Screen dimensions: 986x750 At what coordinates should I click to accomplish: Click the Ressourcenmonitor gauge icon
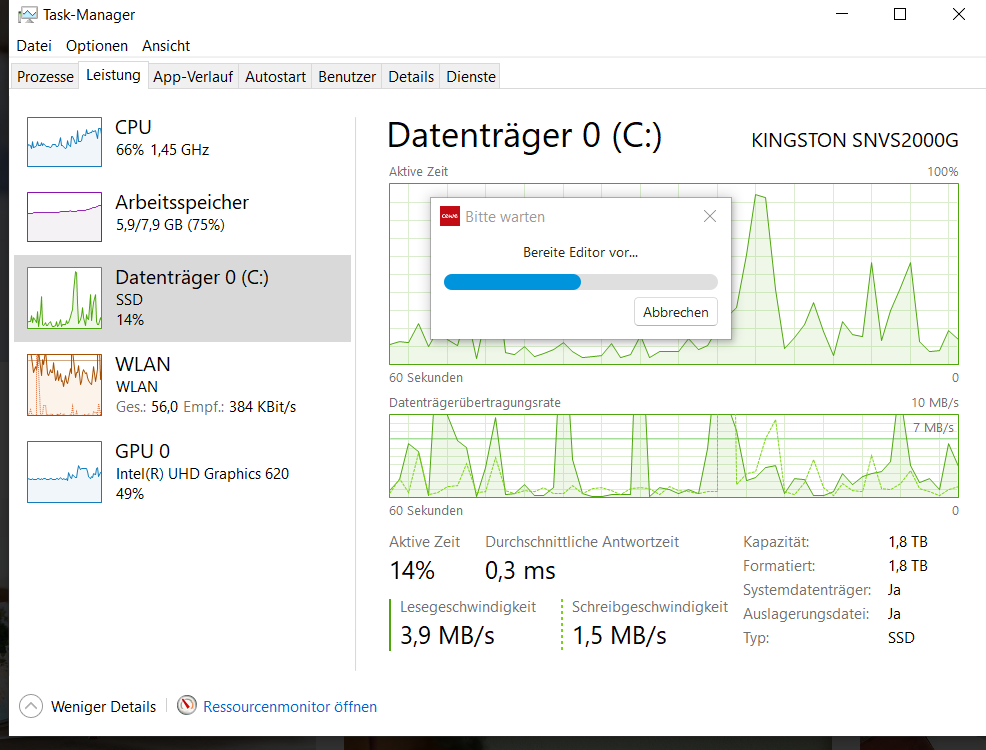pyautogui.click(x=186, y=705)
